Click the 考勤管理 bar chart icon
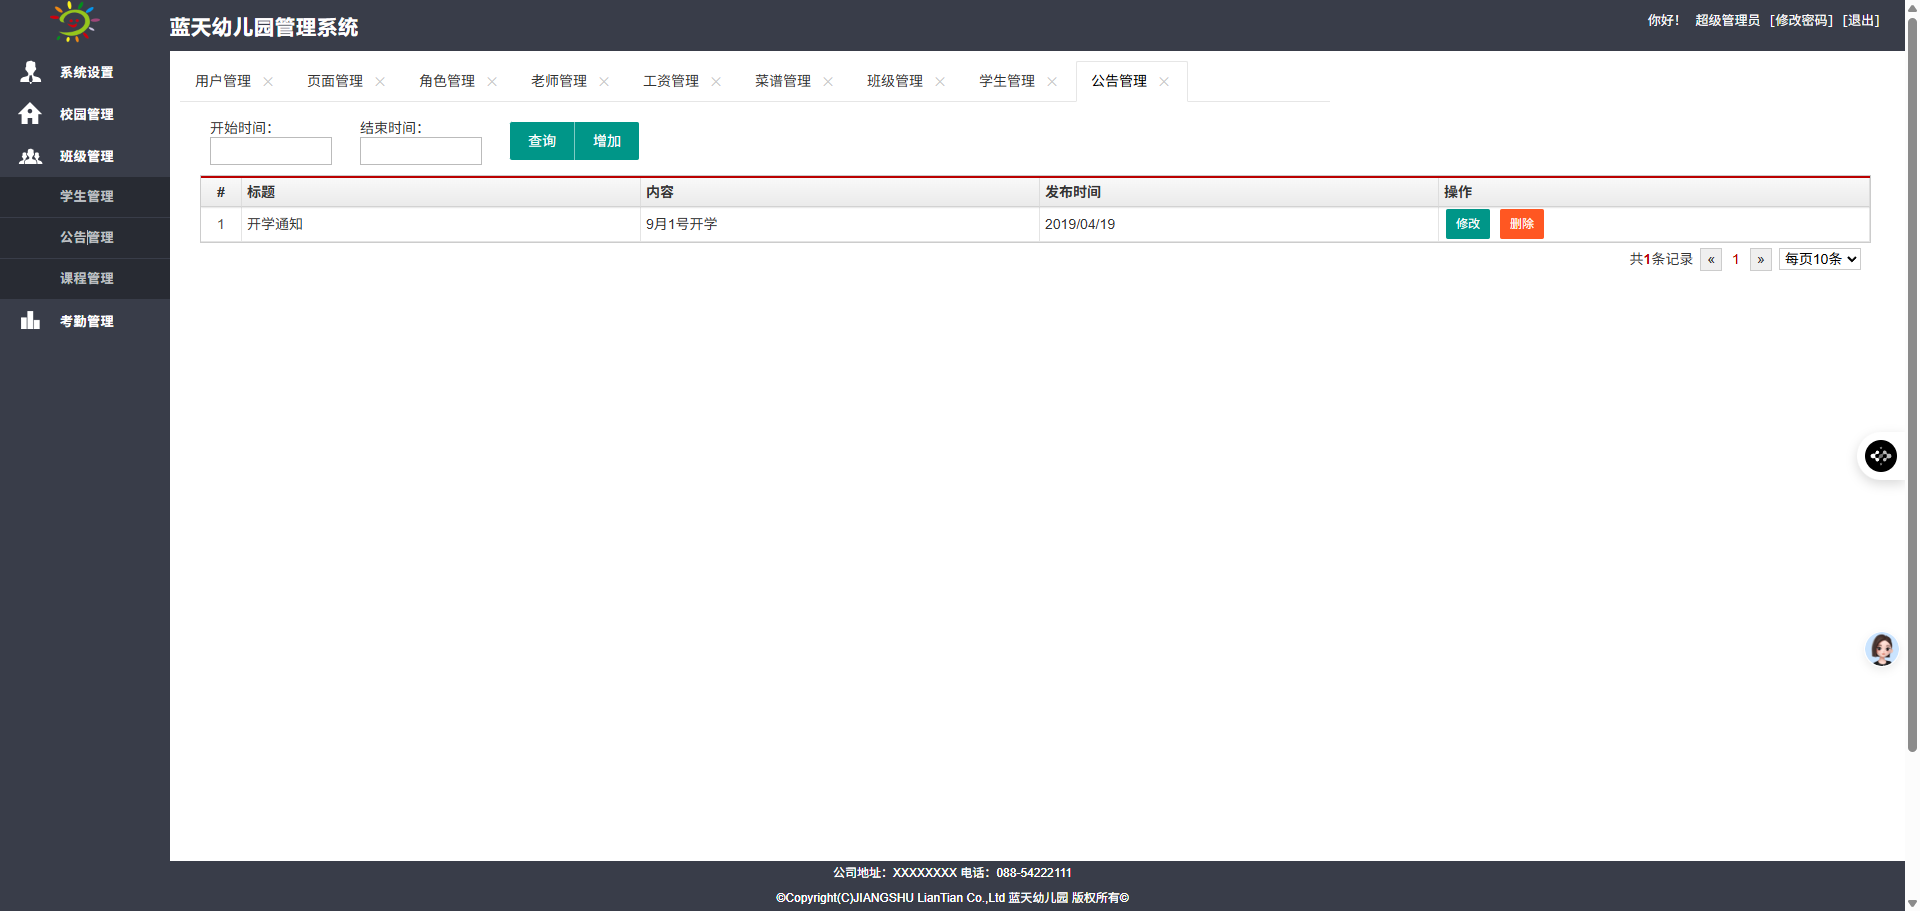Screen dimensions: 1920x911 click(x=30, y=320)
